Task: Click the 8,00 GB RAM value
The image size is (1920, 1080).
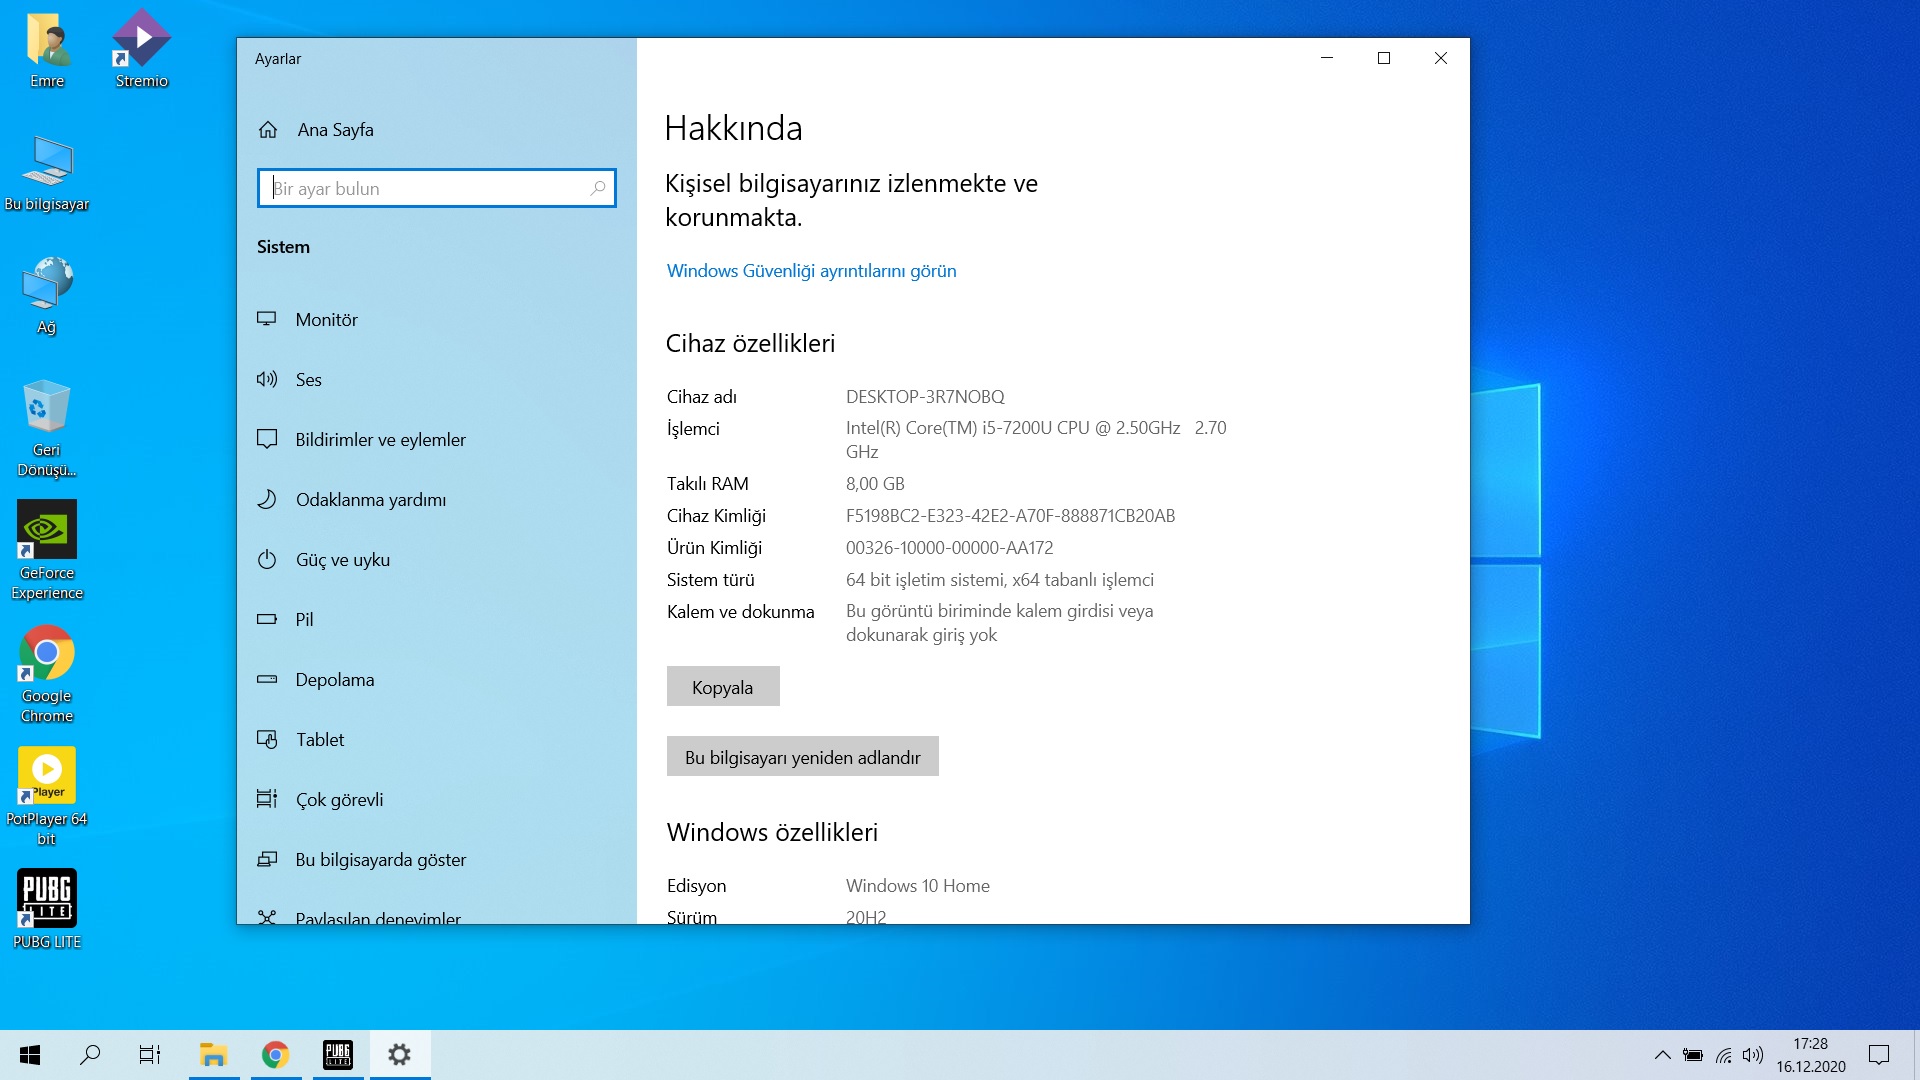Action: click(875, 484)
